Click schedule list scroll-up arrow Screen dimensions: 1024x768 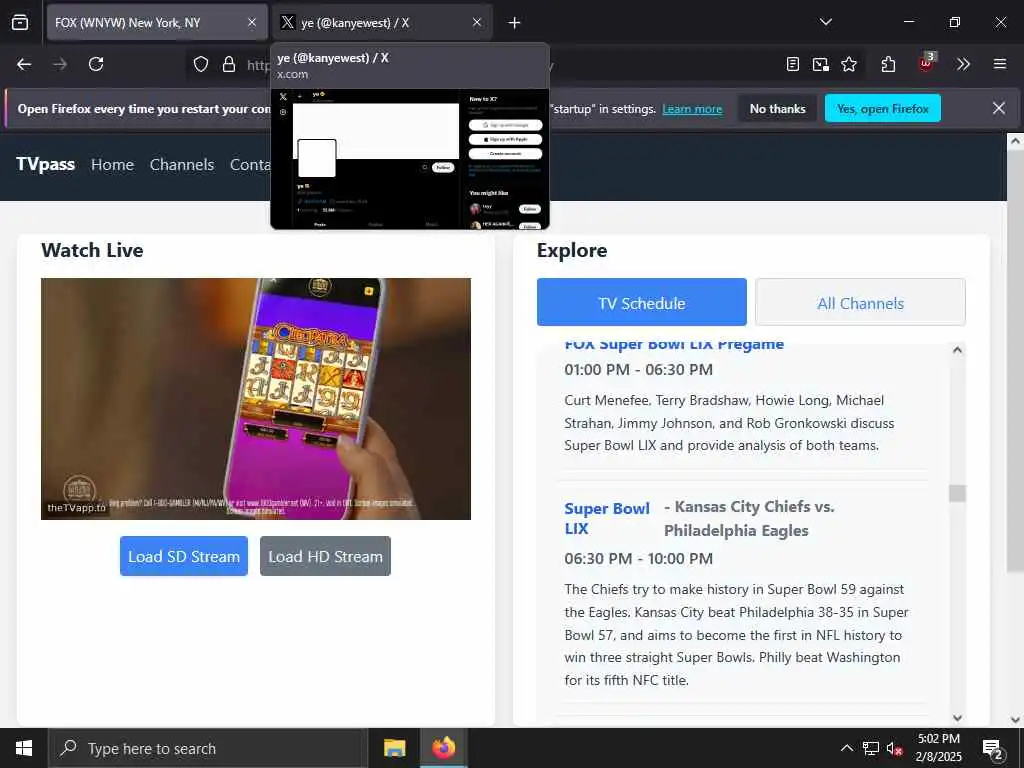(957, 350)
